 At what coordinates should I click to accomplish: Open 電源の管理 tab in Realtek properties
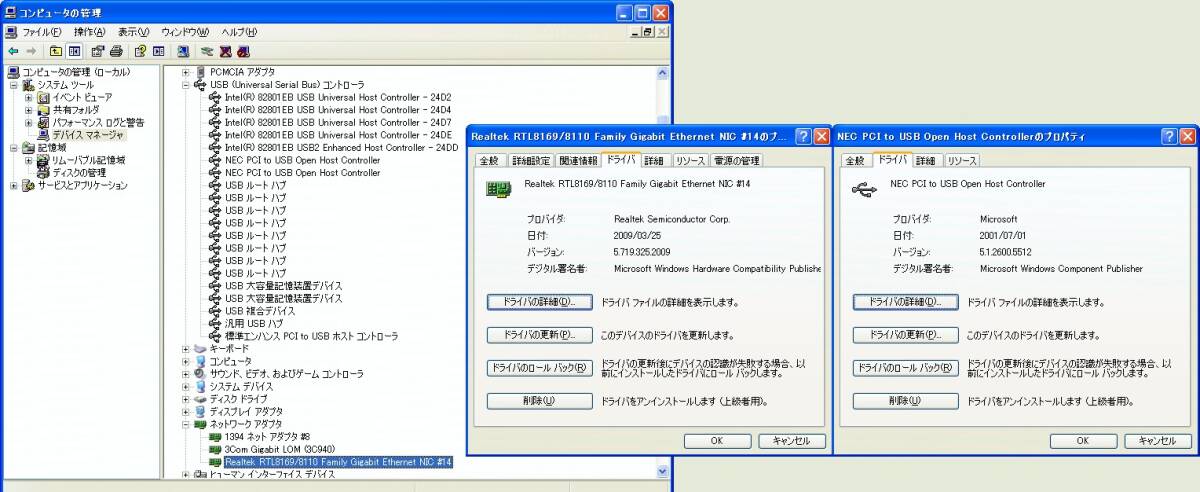pos(736,160)
